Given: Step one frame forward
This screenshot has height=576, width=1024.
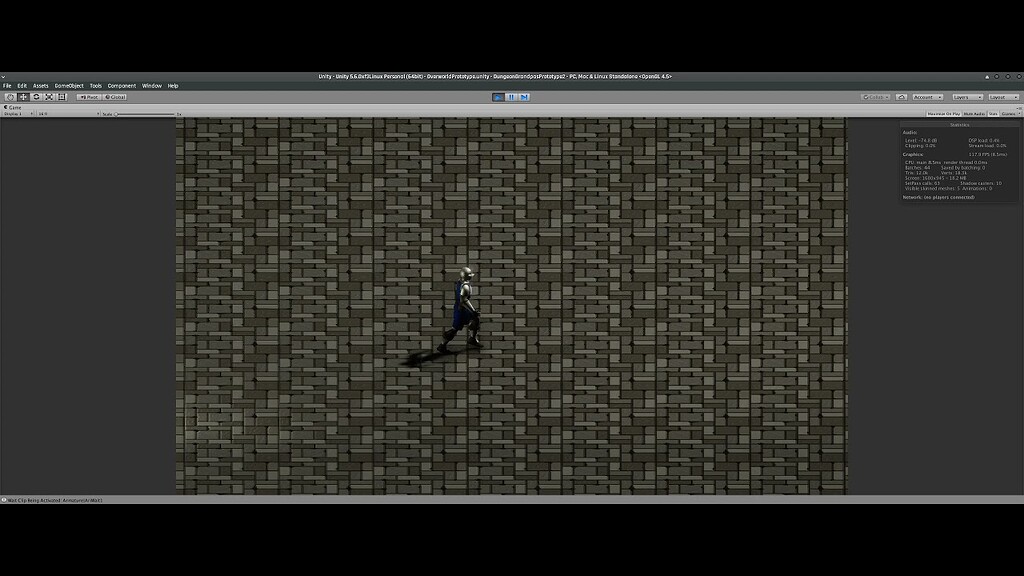Looking at the screenshot, I should point(524,96).
